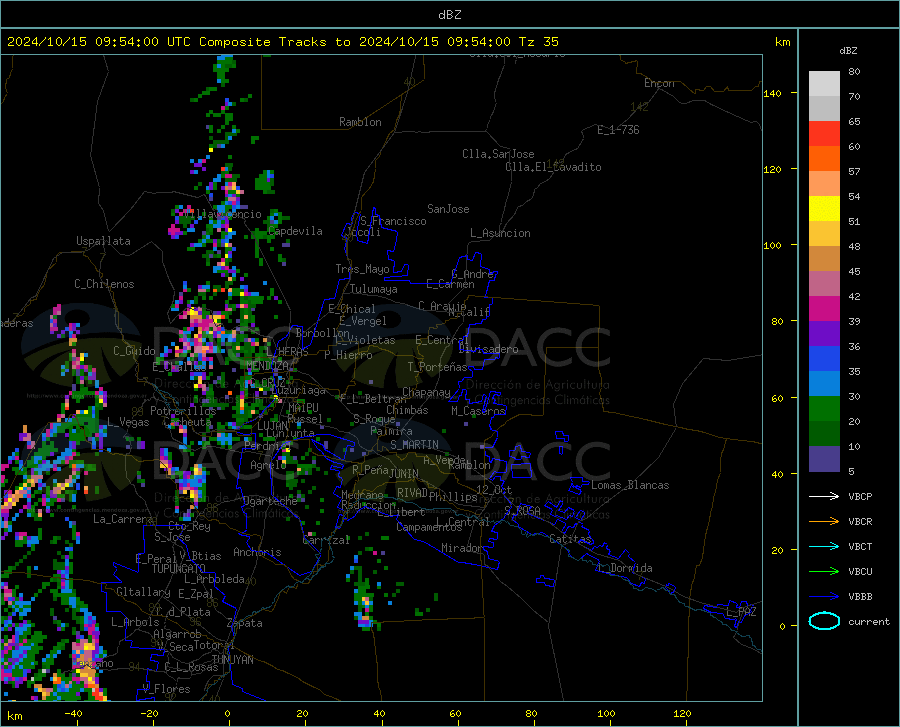Click the 'Tulumaya' map label

(x=374, y=289)
